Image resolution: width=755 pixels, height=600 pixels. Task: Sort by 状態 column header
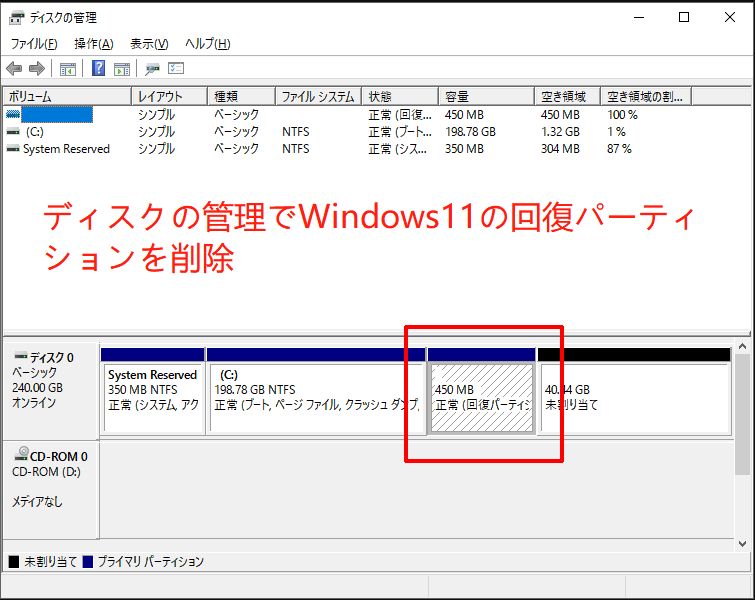(x=401, y=96)
